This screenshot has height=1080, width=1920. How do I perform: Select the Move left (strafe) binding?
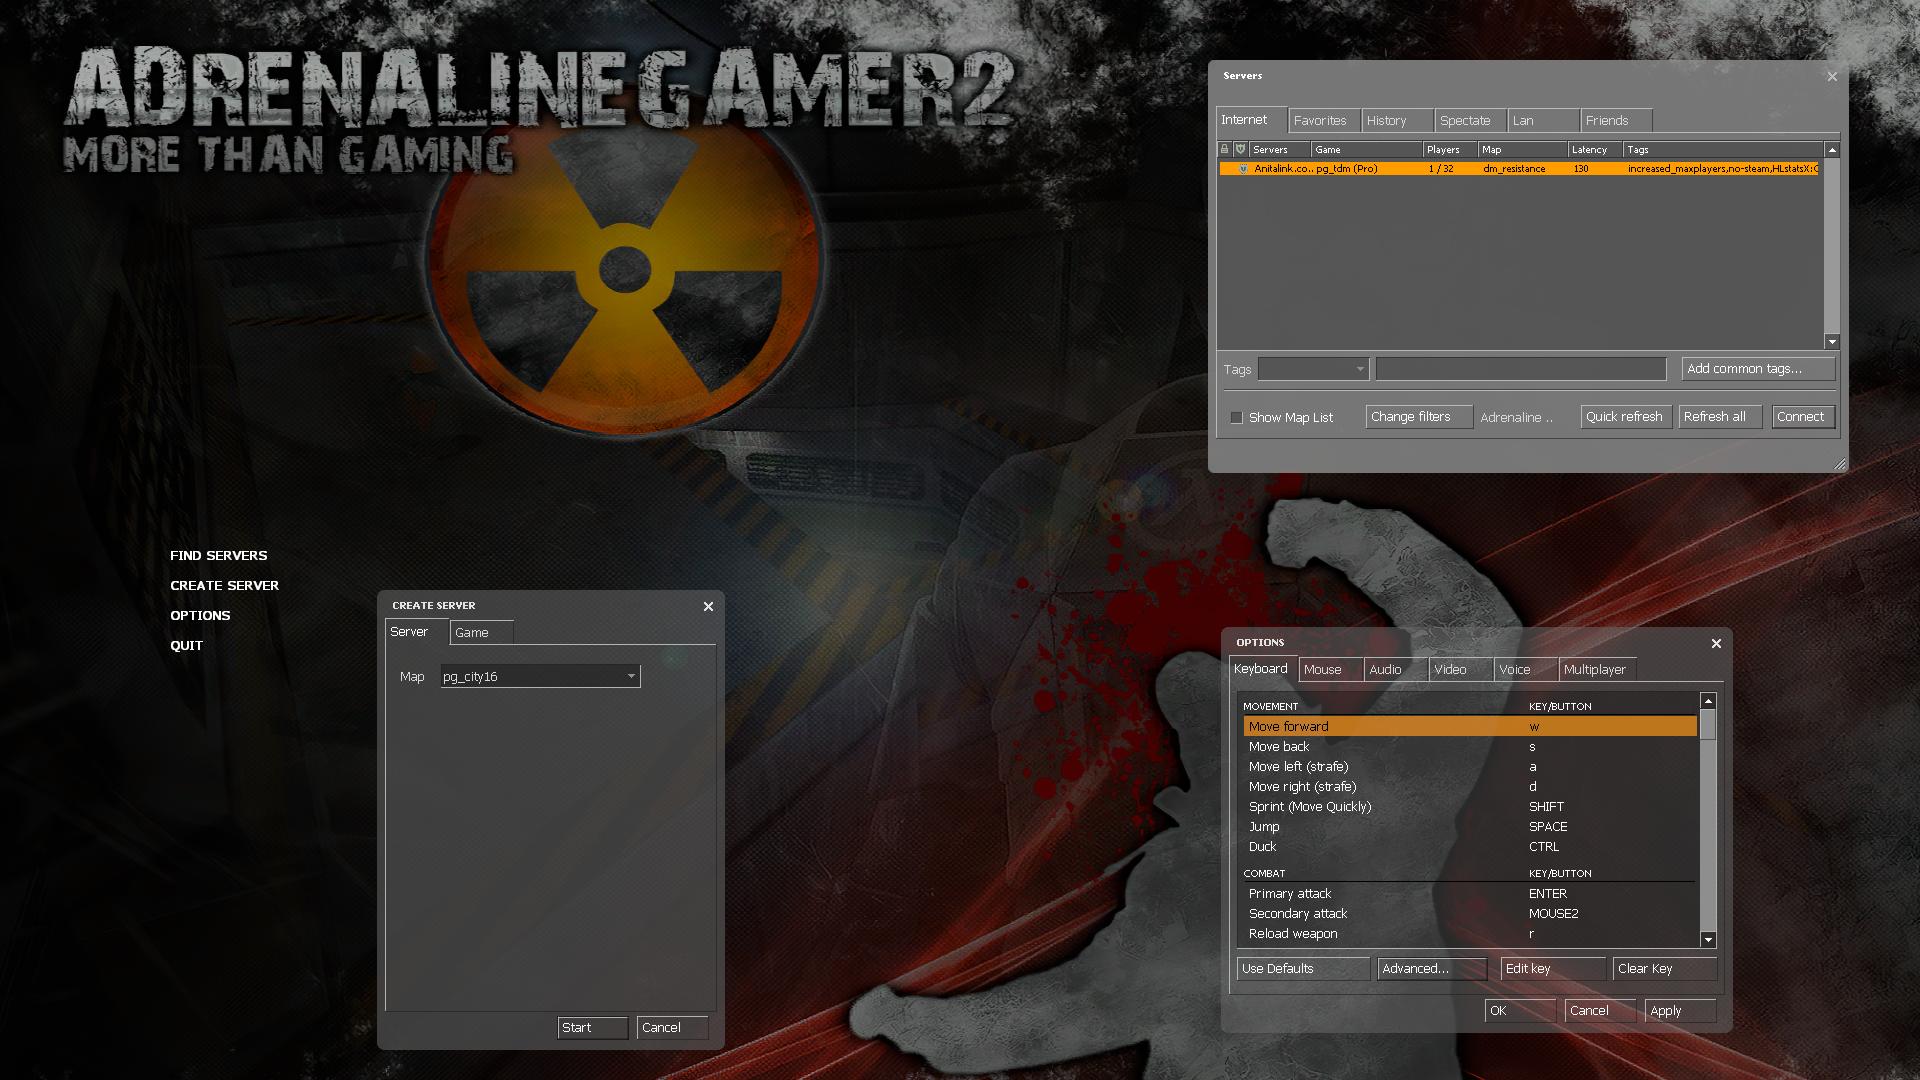[1470, 767]
